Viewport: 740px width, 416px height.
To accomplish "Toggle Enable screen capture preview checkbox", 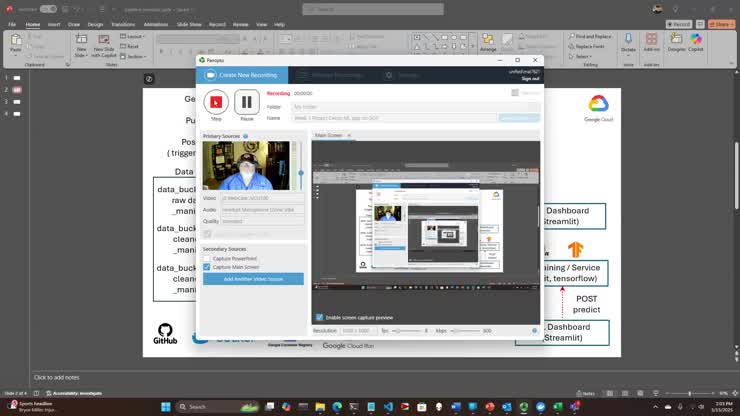I will [320, 317].
